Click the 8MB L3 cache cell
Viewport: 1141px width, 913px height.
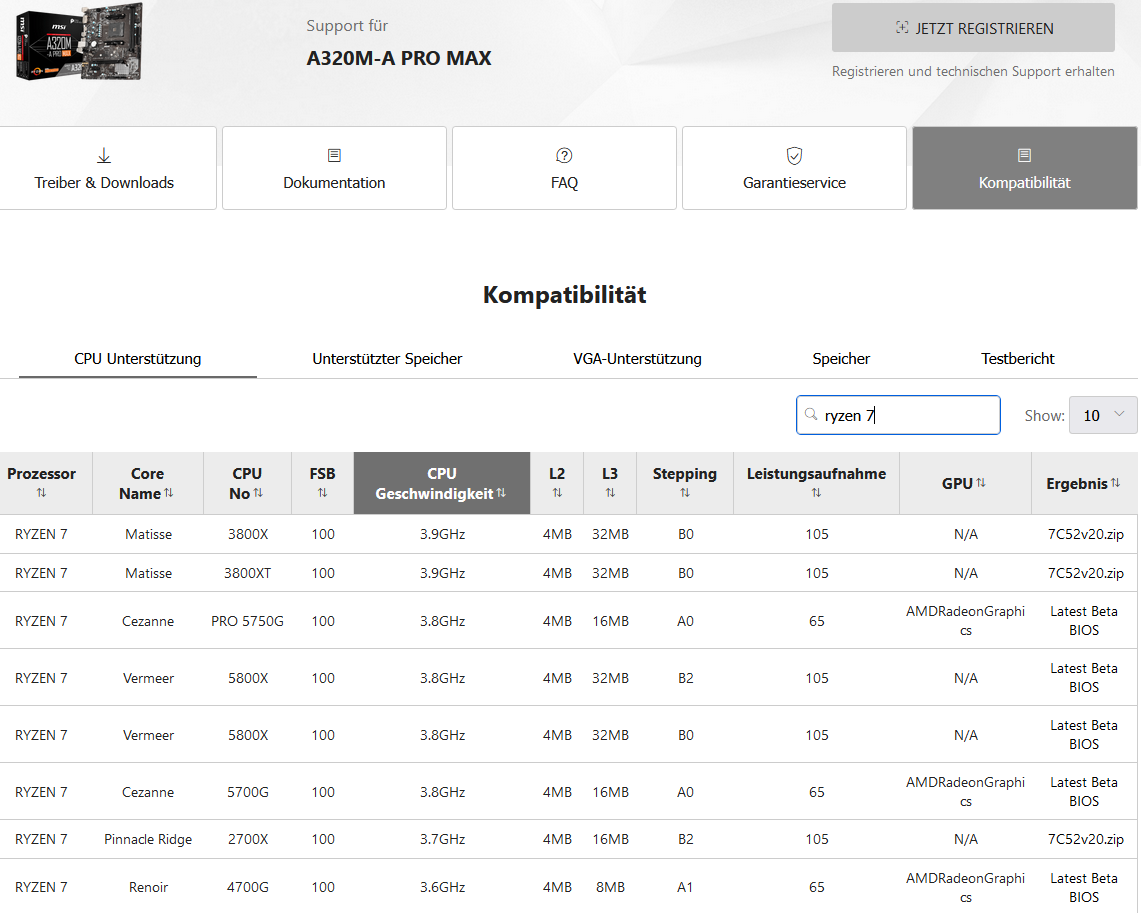tap(610, 888)
